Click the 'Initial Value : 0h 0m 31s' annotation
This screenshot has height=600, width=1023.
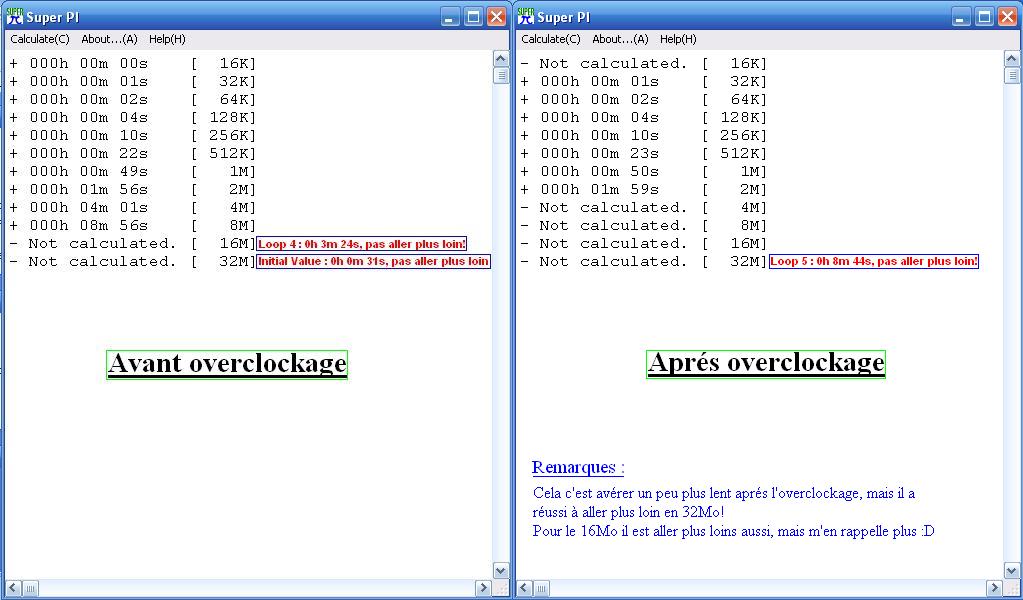(x=373, y=262)
